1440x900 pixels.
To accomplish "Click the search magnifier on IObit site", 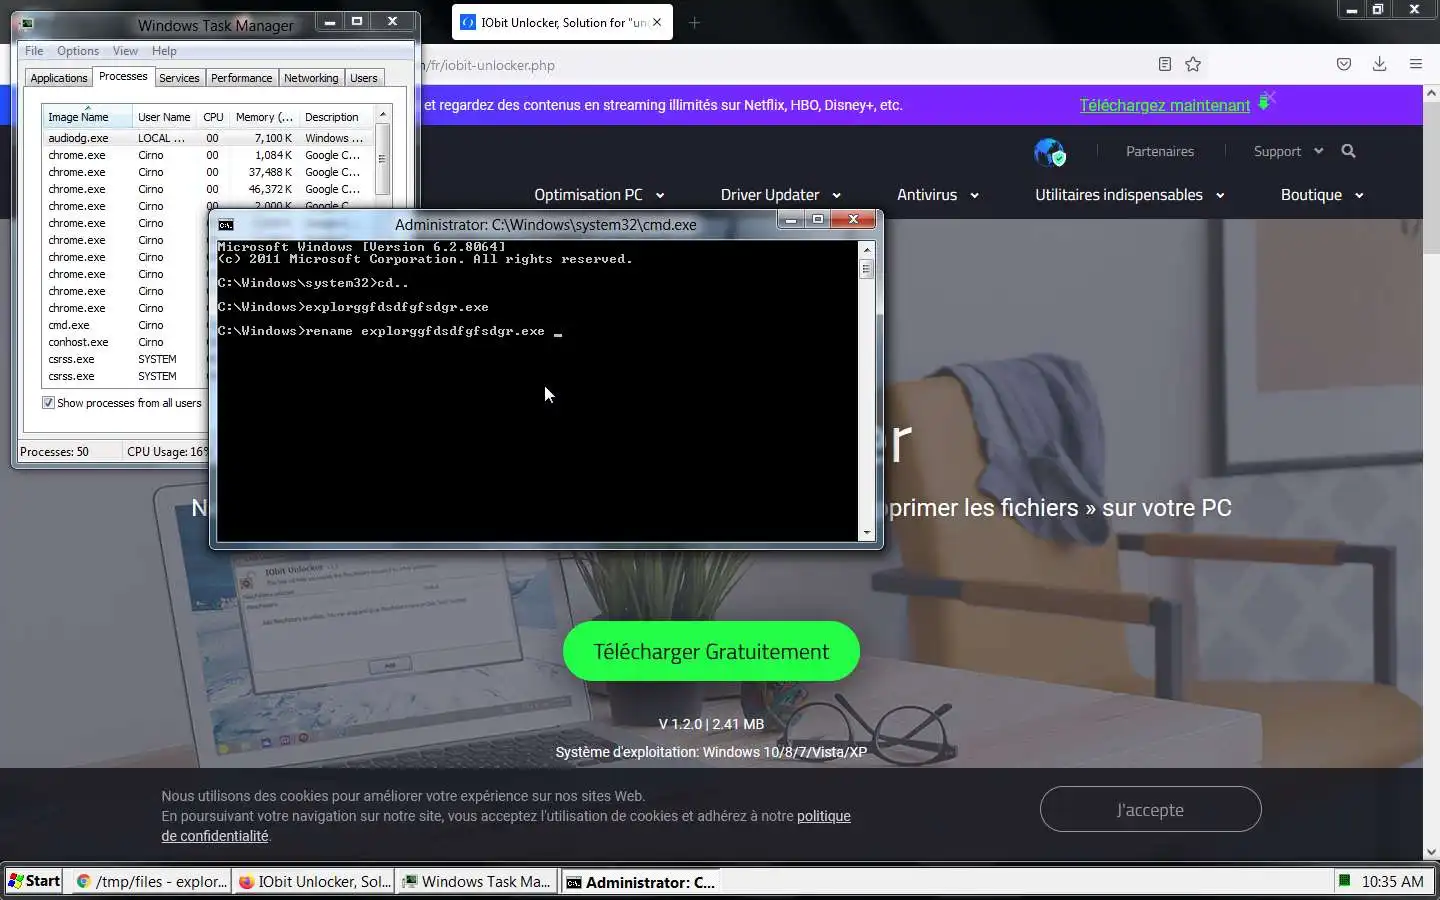I will (1348, 151).
